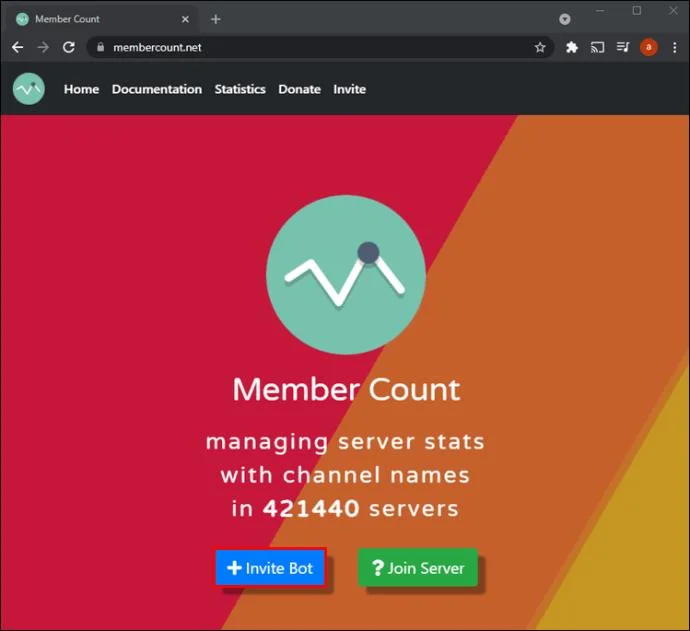690x631 pixels.
Task: Click the Cast icon in toolbar
Action: (x=597, y=47)
